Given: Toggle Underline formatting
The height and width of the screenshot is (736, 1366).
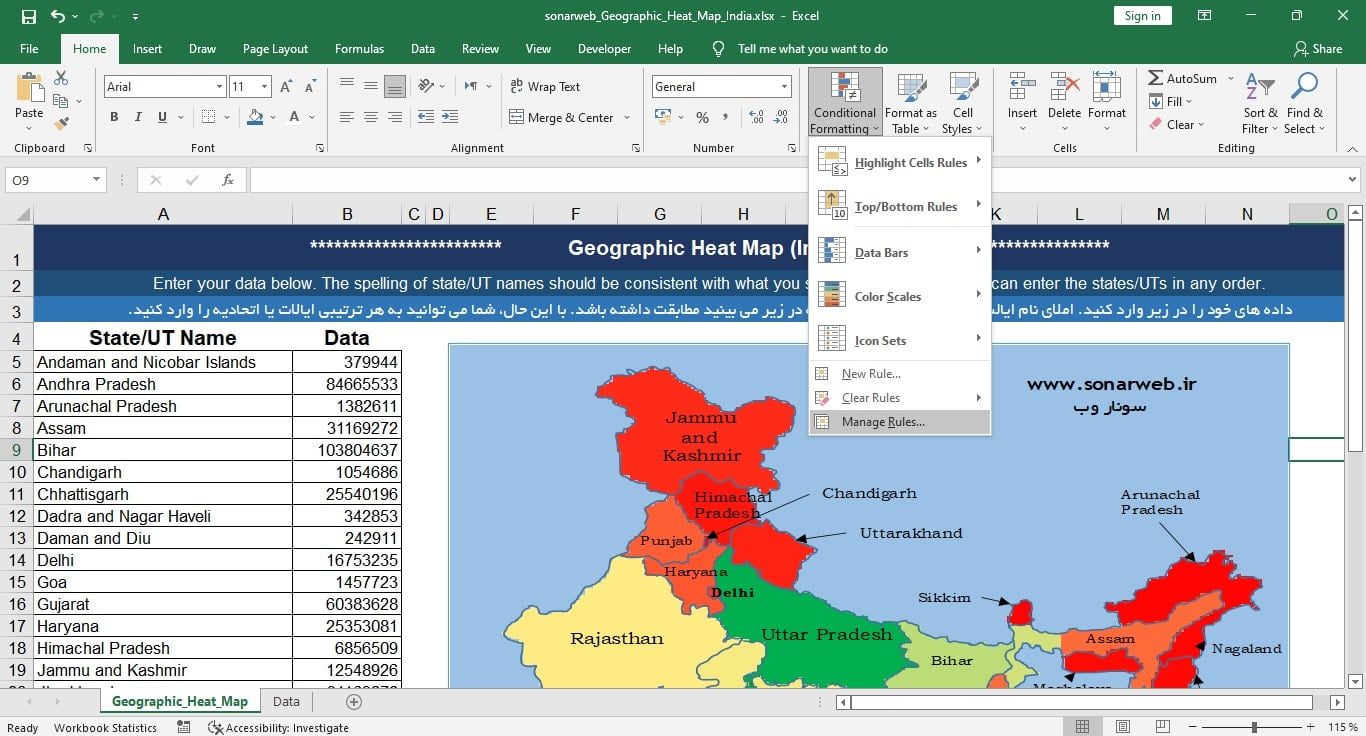Looking at the screenshot, I should point(162,117).
